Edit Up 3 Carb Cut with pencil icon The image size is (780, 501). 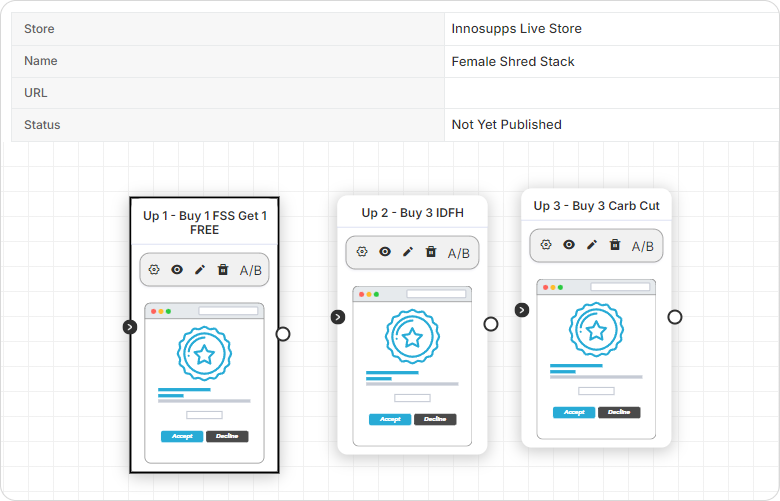click(592, 244)
